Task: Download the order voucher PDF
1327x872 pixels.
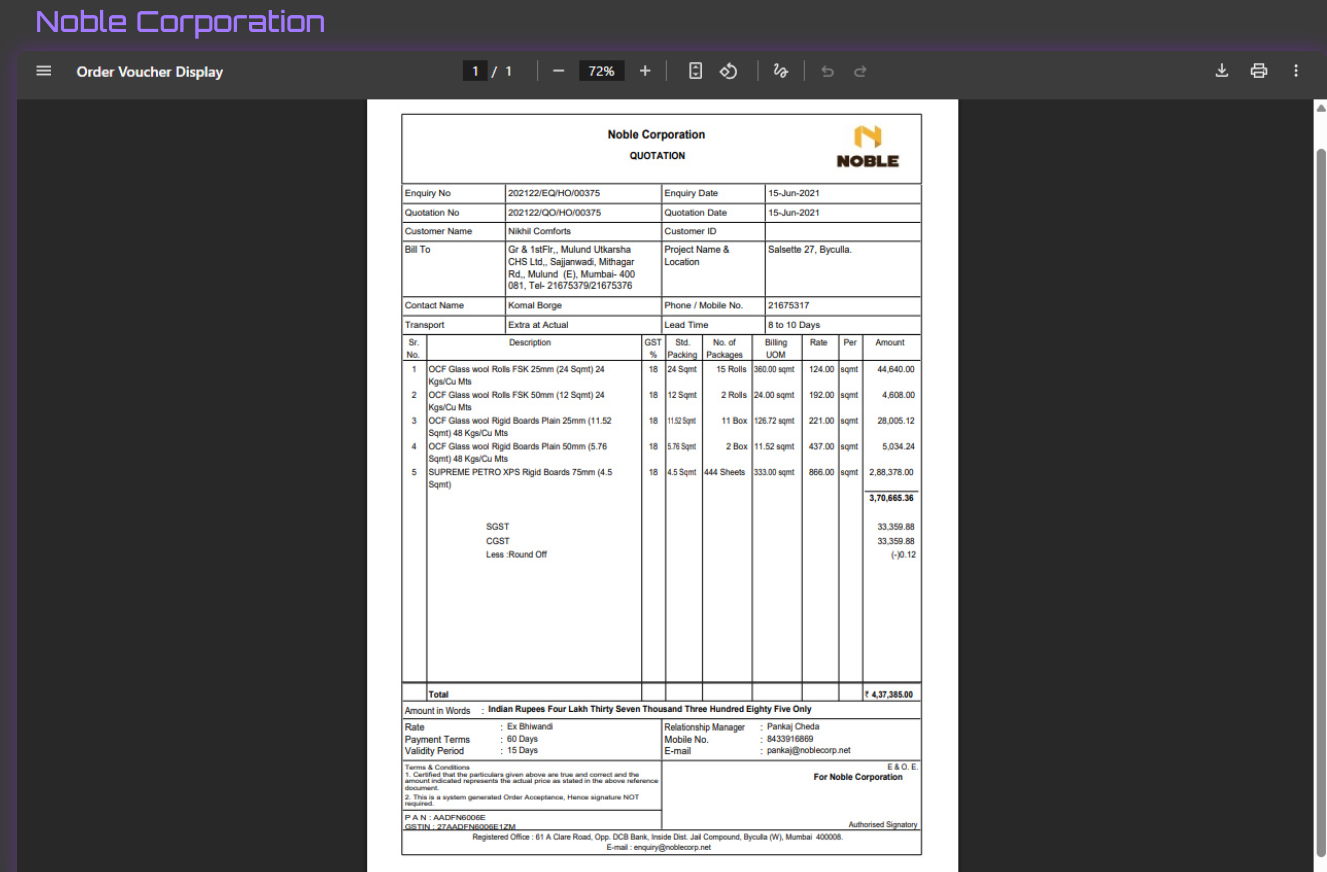Action: 1222,70
